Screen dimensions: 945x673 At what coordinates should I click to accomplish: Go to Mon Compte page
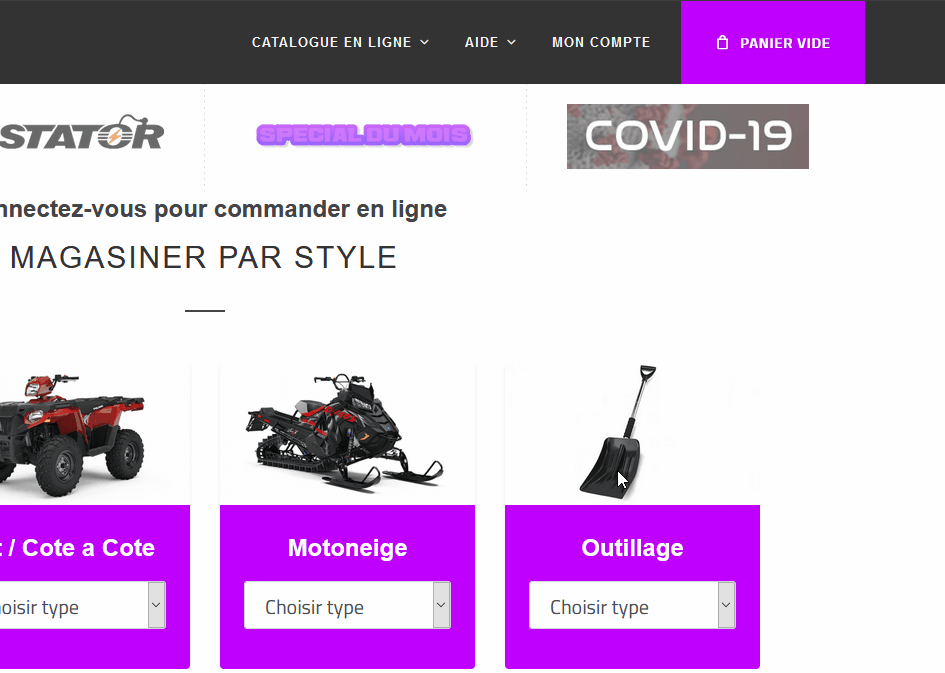(x=601, y=42)
